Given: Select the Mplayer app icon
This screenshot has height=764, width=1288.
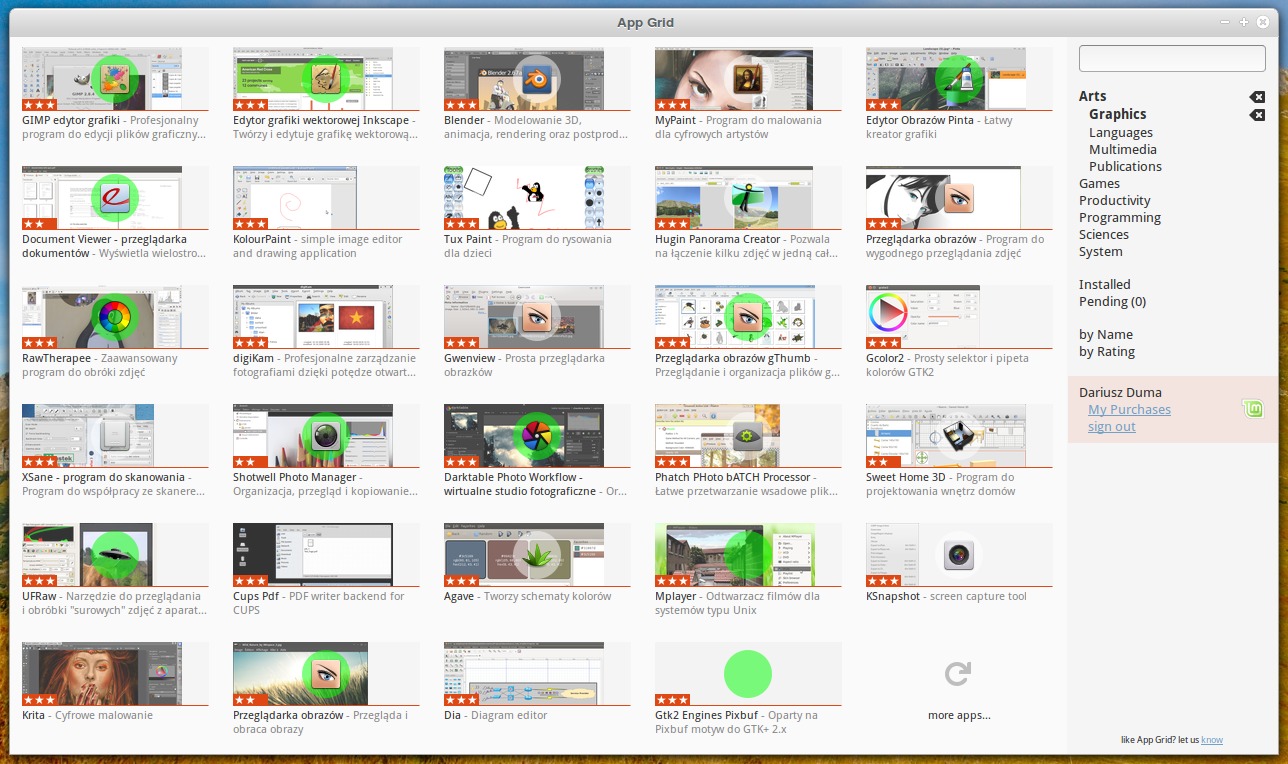Looking at the screenshot, I should (748, 554).
